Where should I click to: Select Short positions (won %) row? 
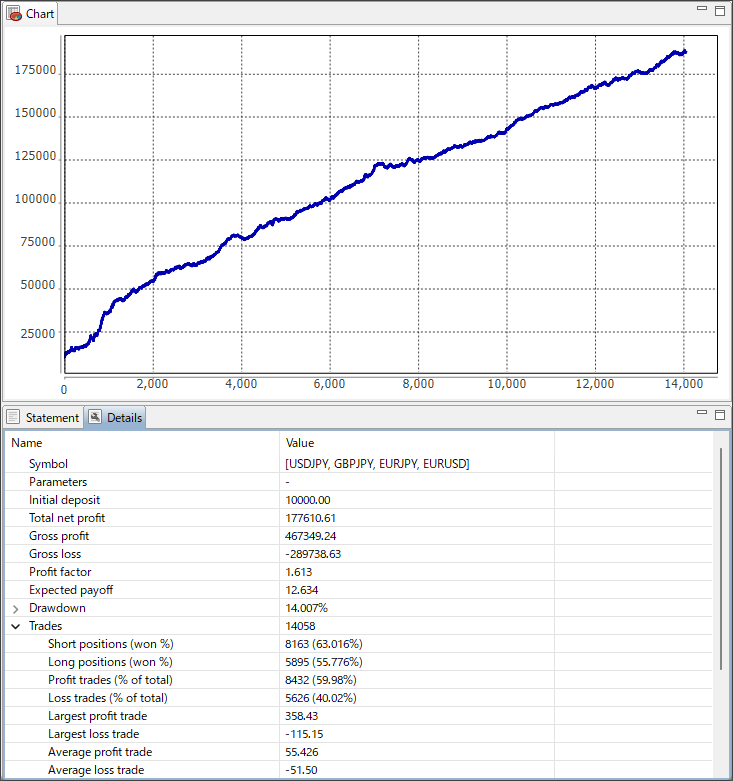point(359,644)
